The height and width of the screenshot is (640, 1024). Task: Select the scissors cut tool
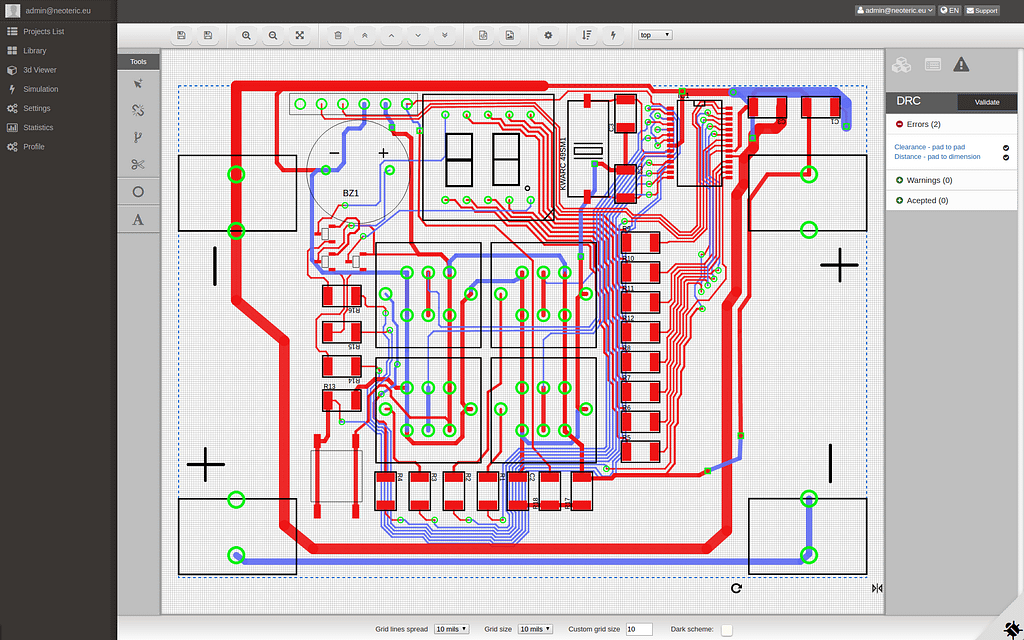[x=138, y=164]
